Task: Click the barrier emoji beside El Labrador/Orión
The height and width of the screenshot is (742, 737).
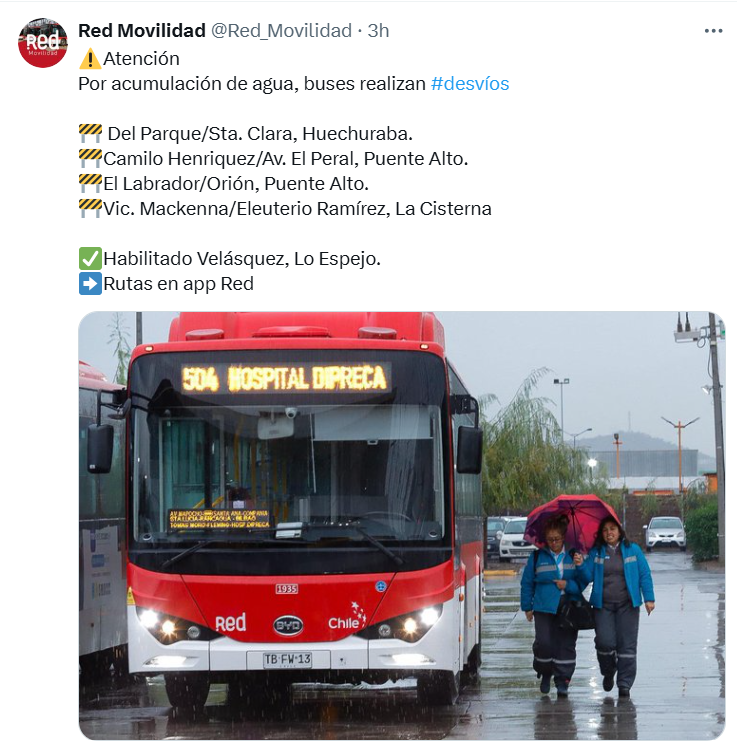Action: [x=90, y=184]
